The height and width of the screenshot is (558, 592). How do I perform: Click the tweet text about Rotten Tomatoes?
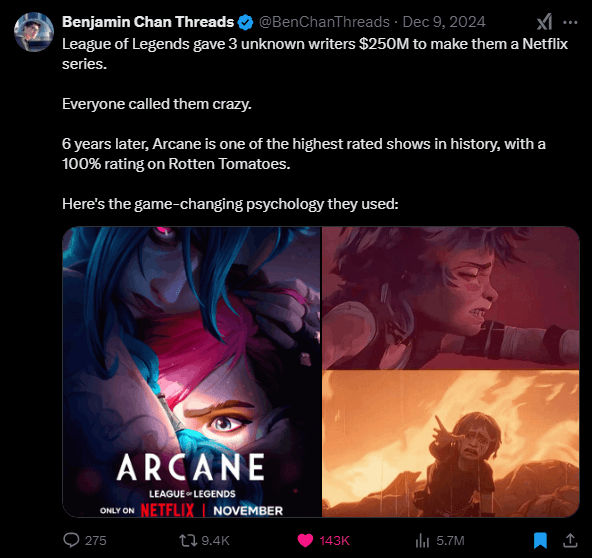click(x=304, y=154)
